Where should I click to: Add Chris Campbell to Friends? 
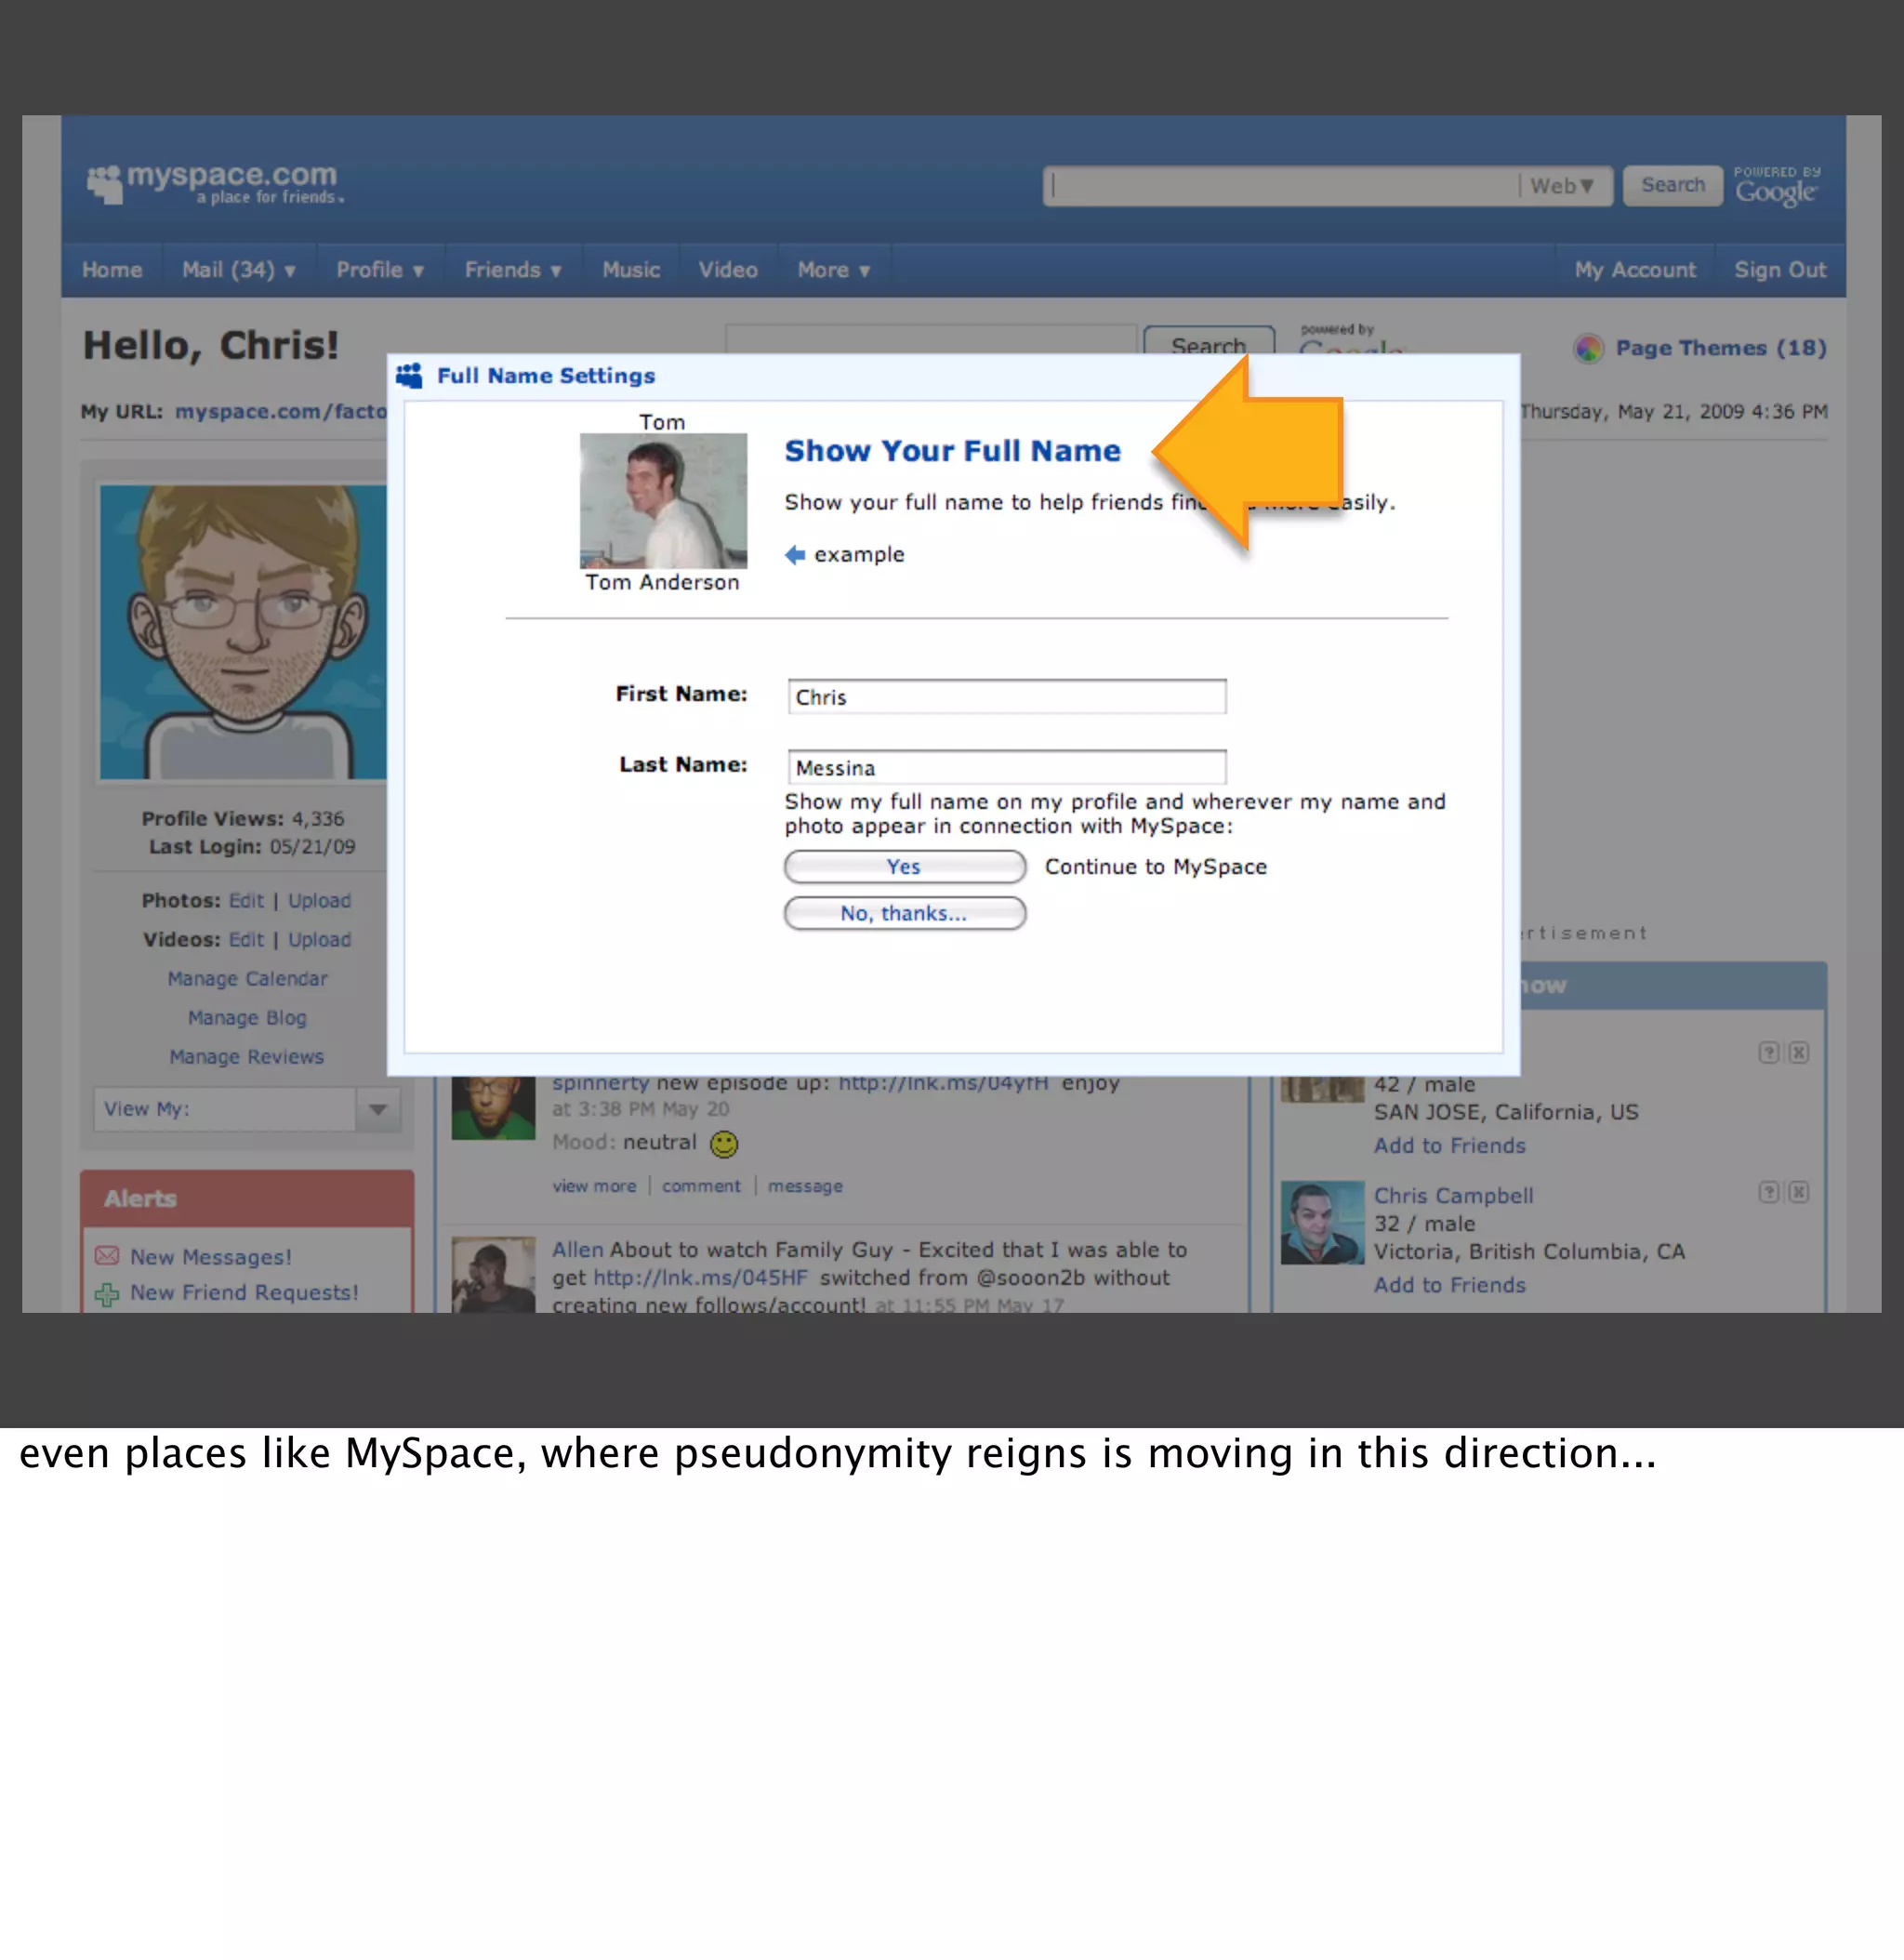[1449, 1285]
